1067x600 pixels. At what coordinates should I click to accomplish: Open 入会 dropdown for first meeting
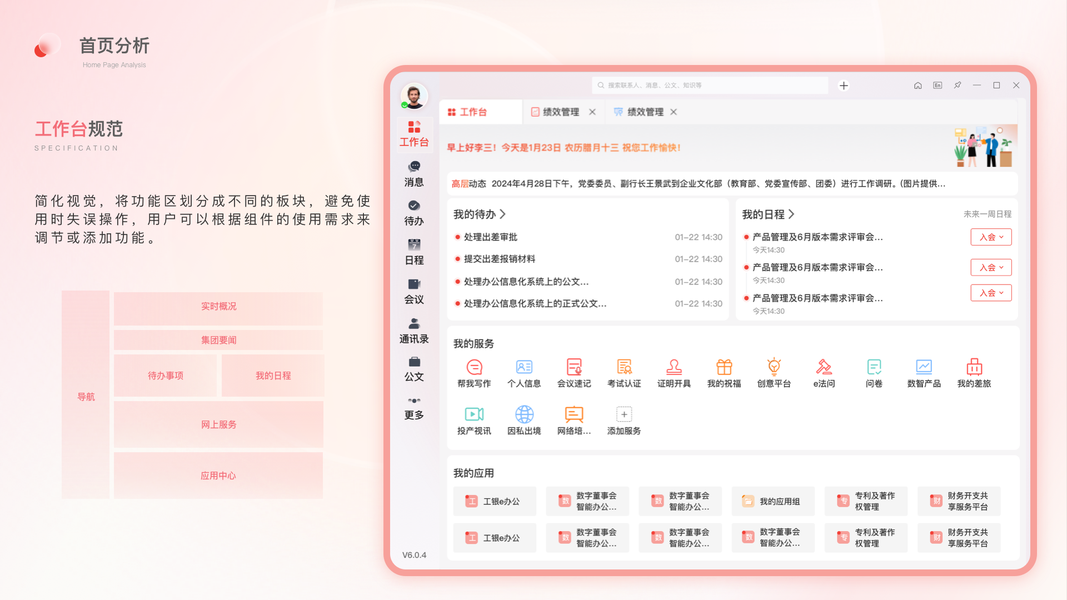(x=991, y=237)
